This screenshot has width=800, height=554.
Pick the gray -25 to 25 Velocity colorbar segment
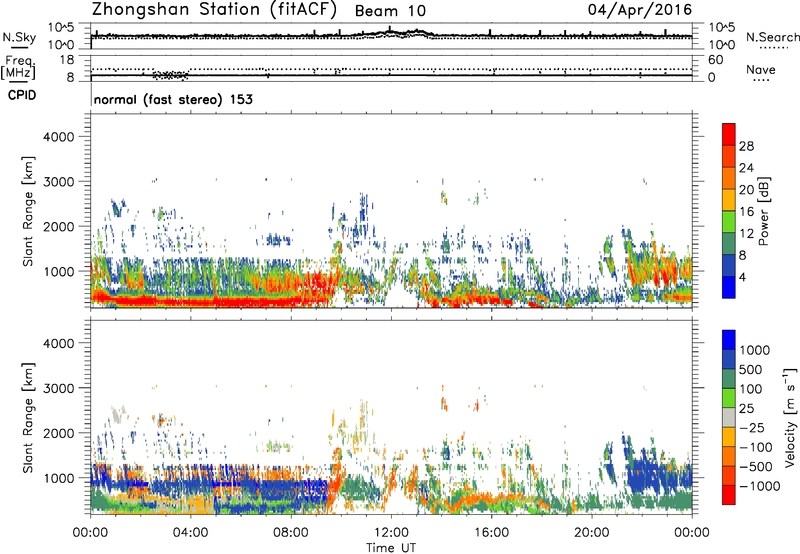[729, 418]
